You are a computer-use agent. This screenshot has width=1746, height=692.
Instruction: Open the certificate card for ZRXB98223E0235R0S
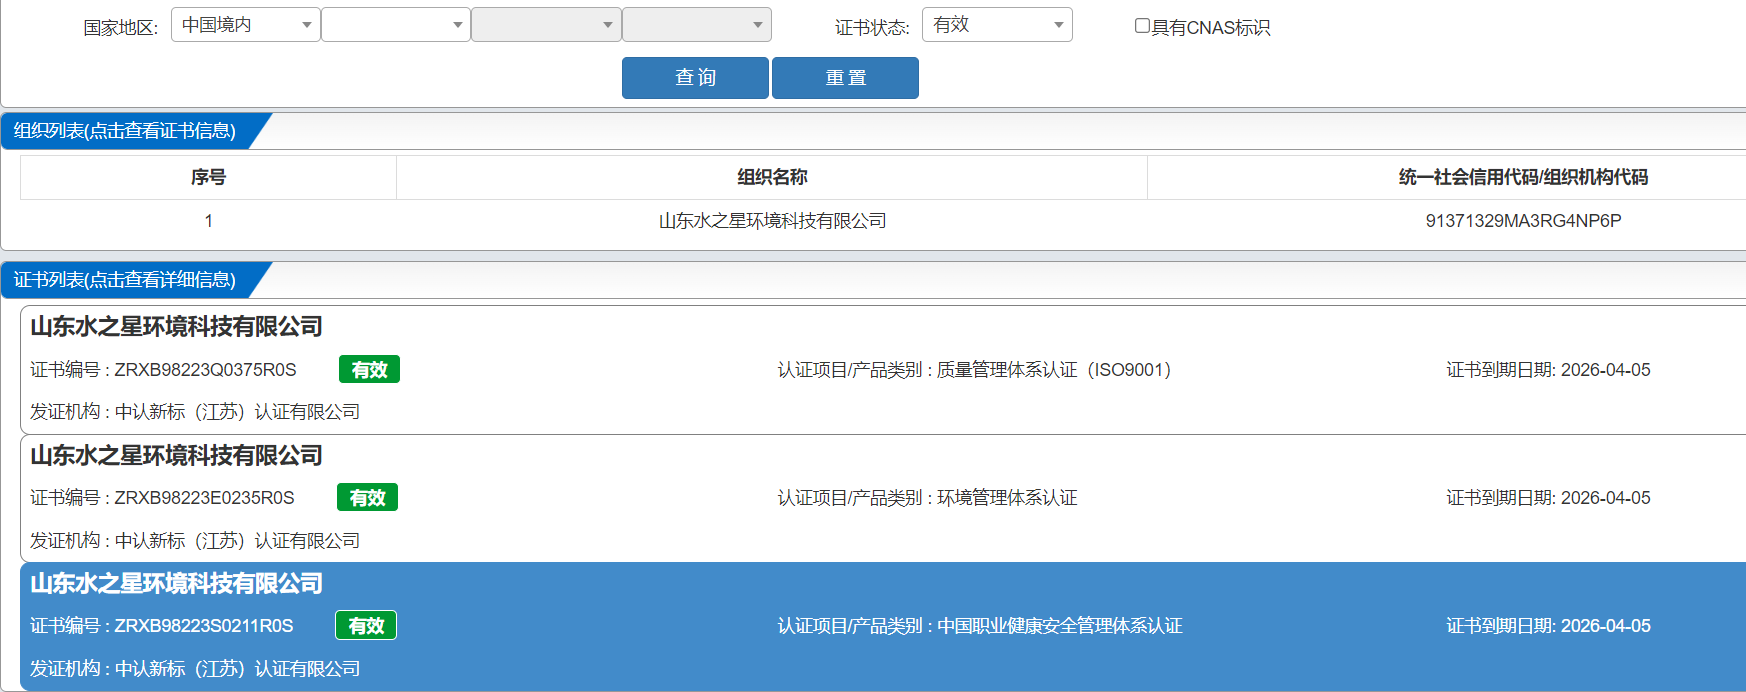coord(883,498)
